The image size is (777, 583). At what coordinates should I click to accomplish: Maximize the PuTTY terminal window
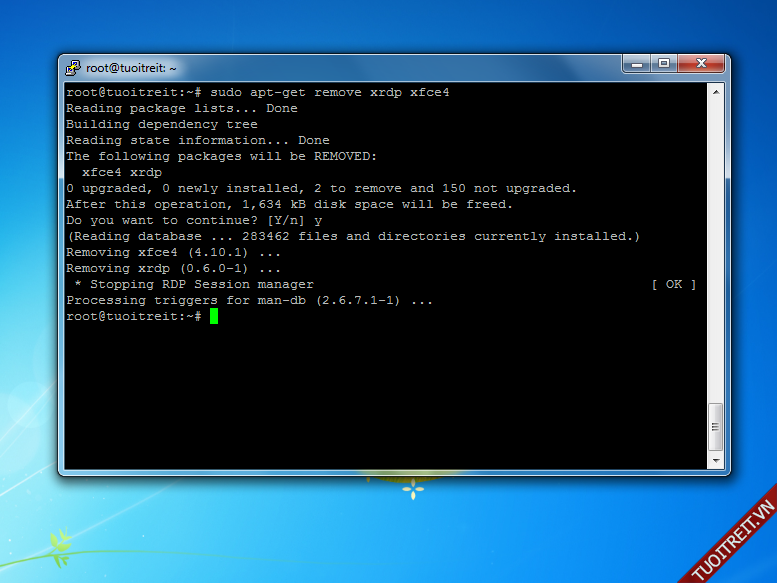pyautogui.click(x=664, y=64)
